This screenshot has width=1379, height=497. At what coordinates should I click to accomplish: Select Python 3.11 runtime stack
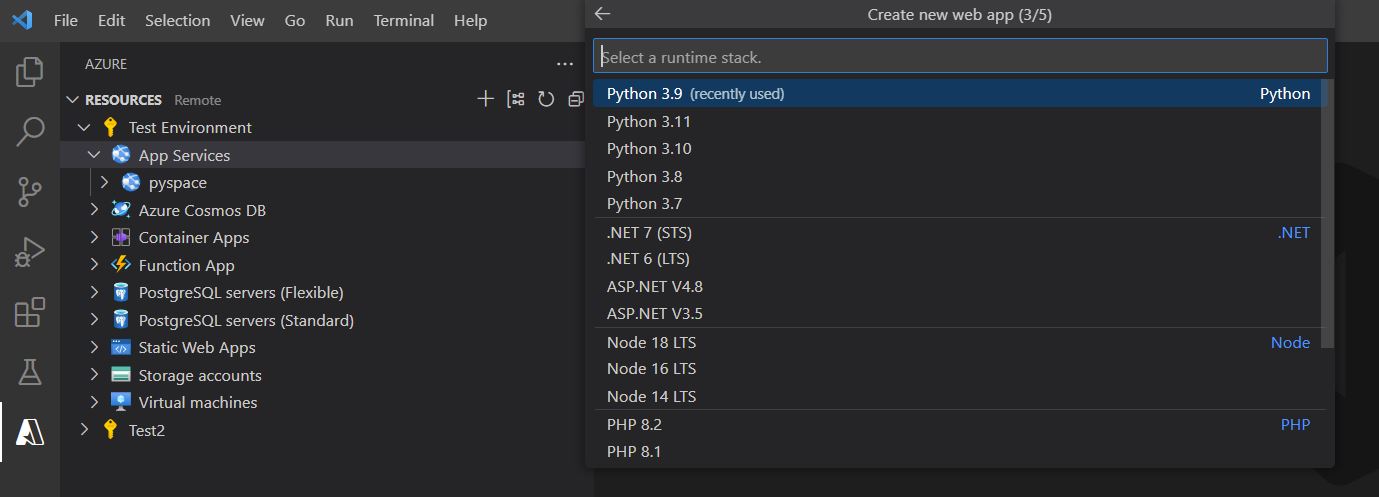point(649,122)
